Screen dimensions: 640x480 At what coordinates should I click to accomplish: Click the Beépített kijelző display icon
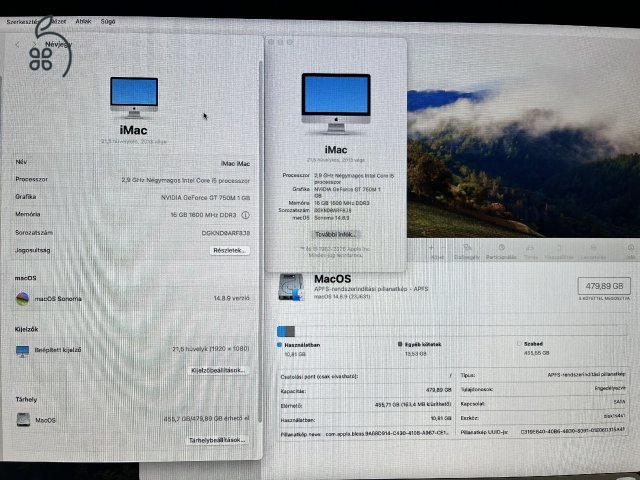22,350
